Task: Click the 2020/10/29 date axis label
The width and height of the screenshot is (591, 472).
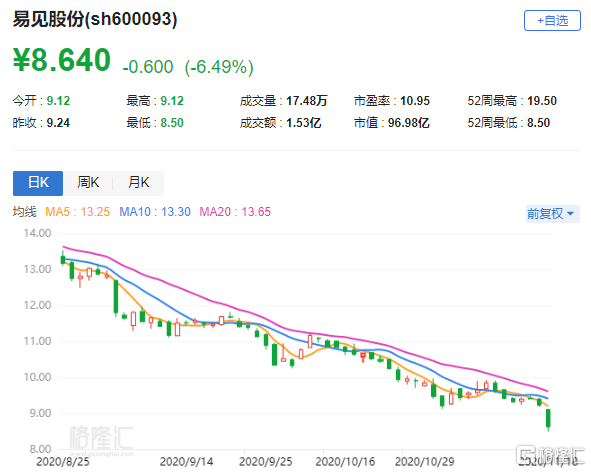Action: point(424,461)
